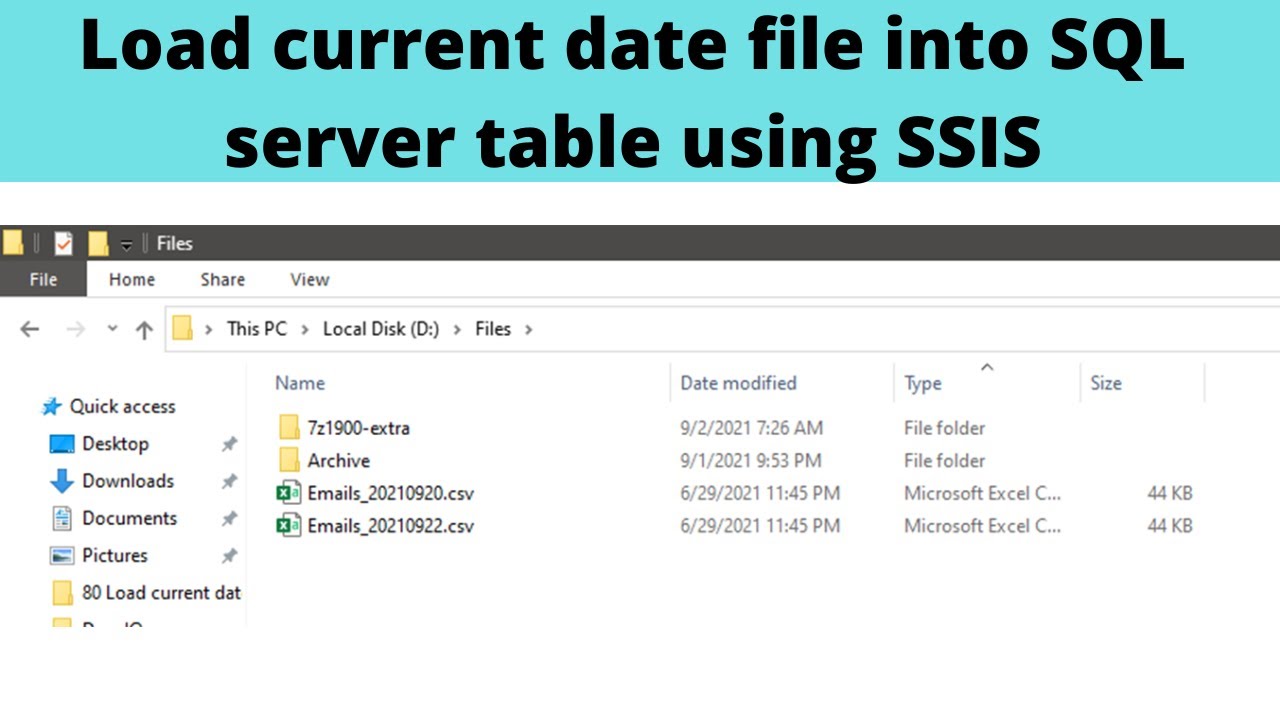The width and height of the screenshot is (1280, 720).
Task: Open the File menu tab
Action: click(43, 279)
